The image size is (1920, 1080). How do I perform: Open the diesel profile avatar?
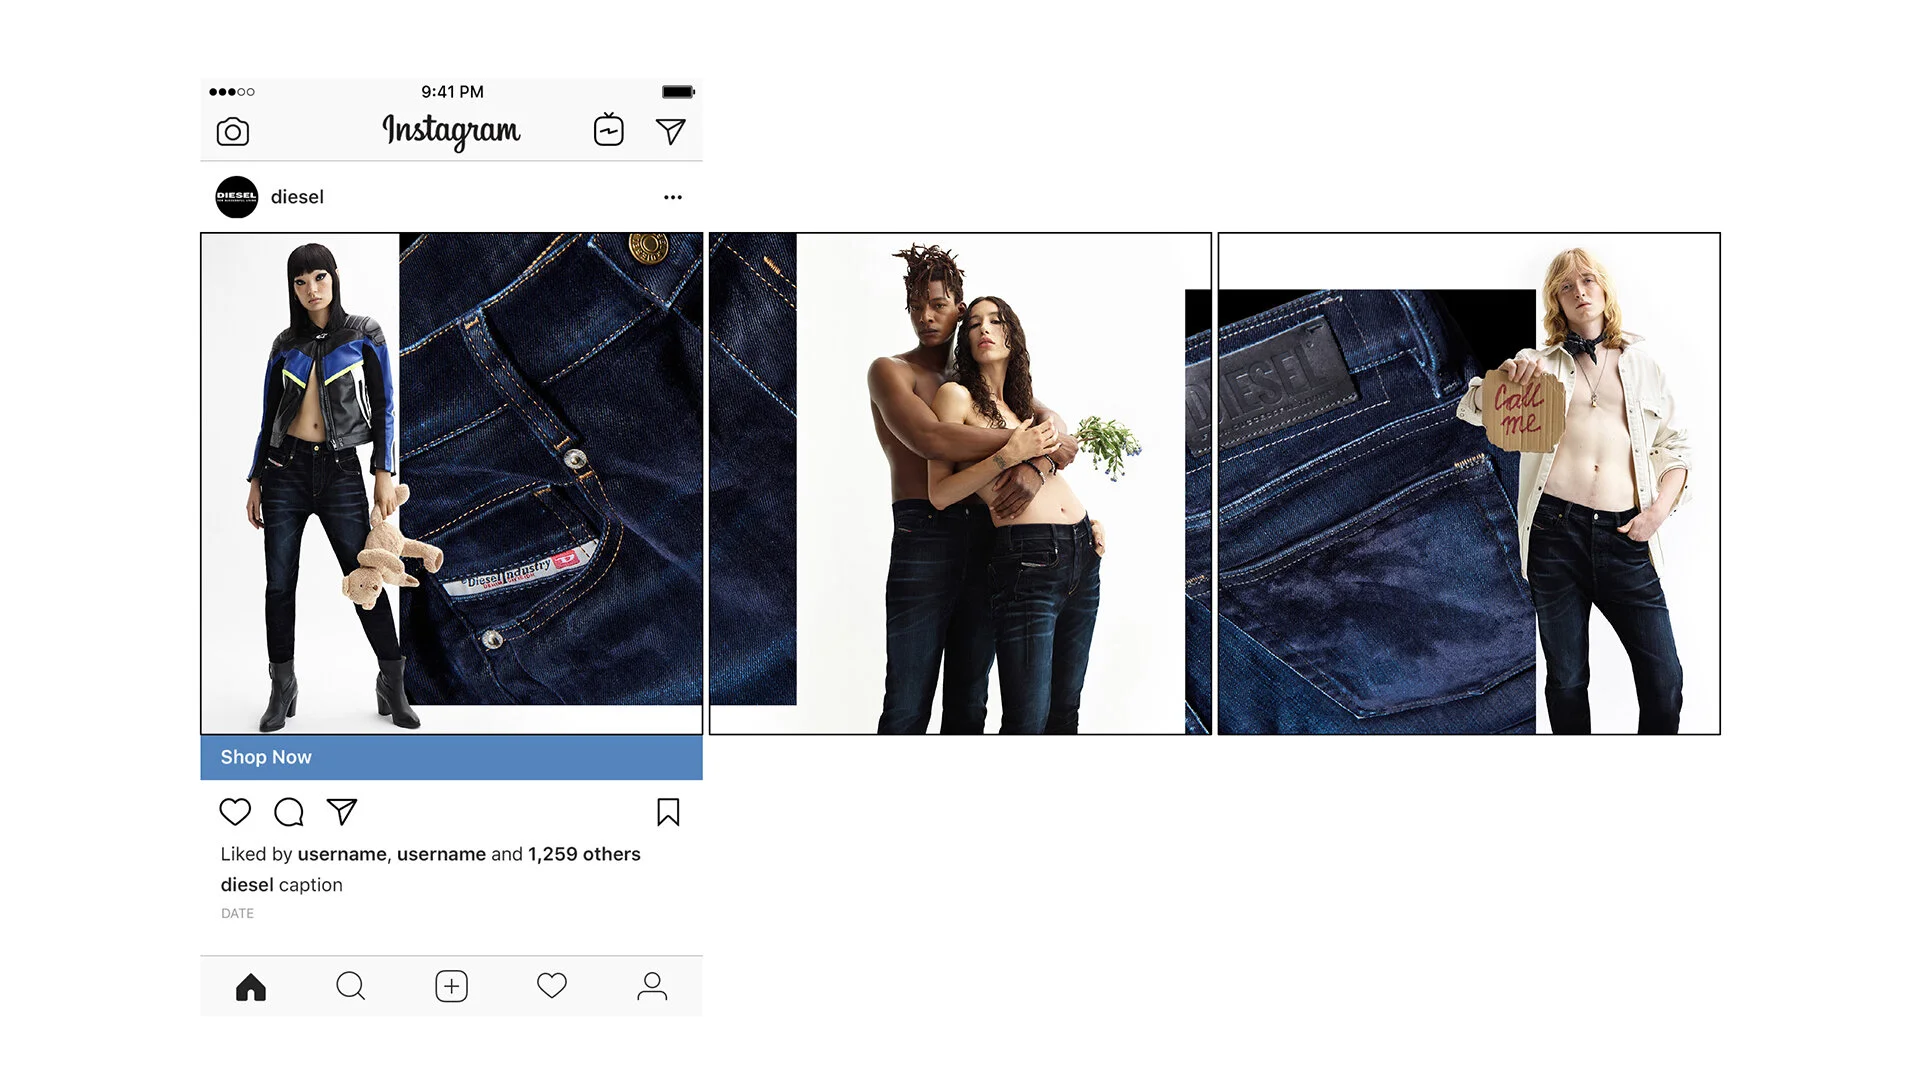(237, 197)
